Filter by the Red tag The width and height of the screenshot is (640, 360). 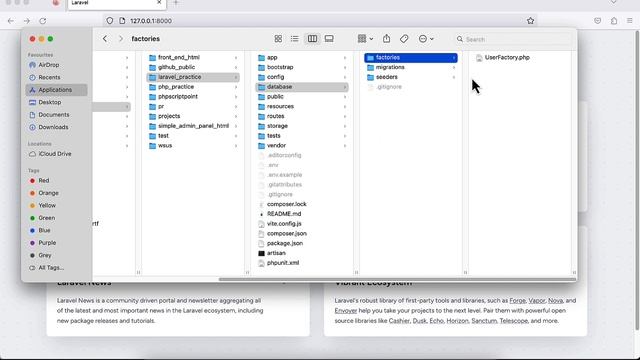[x=56, y=180]
